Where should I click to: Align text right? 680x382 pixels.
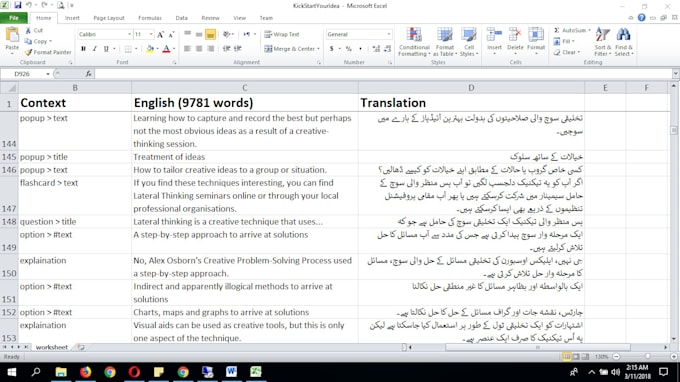[x=211, y=49]
